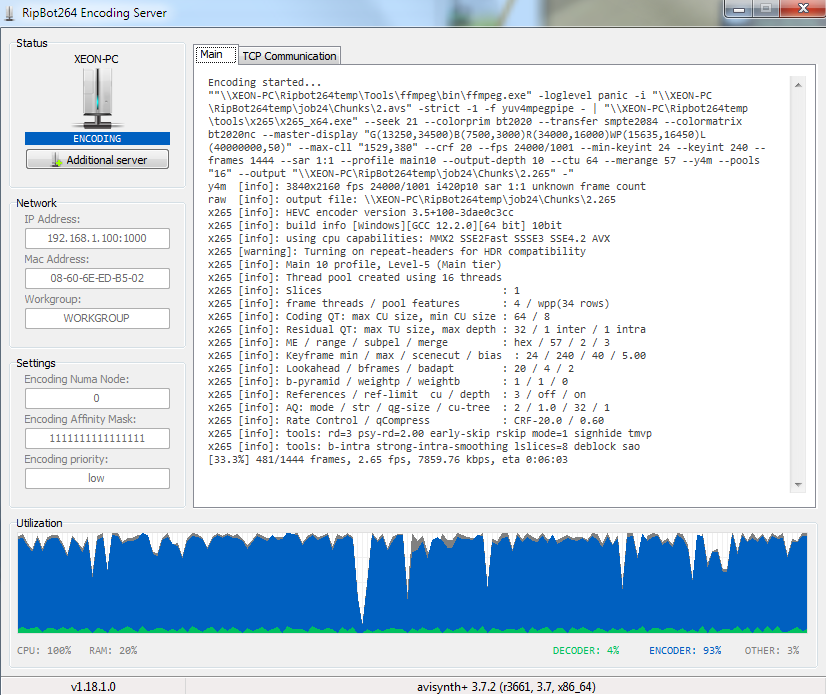Click the Mac Address field 08-60-6E-ED-B5-02
826x695 pixels.
pos(97,278)
